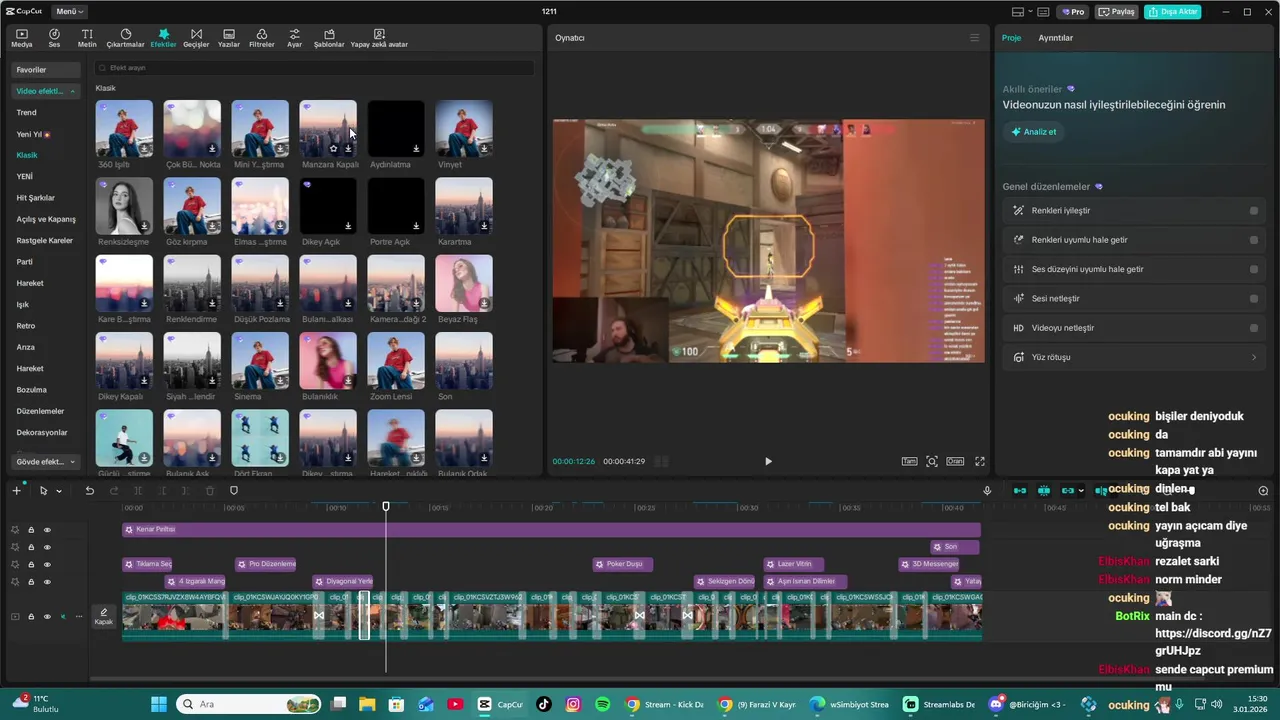Select the Poker Duşu effect clip
The height and width of the screenshot is (720, 1280).
623,564
